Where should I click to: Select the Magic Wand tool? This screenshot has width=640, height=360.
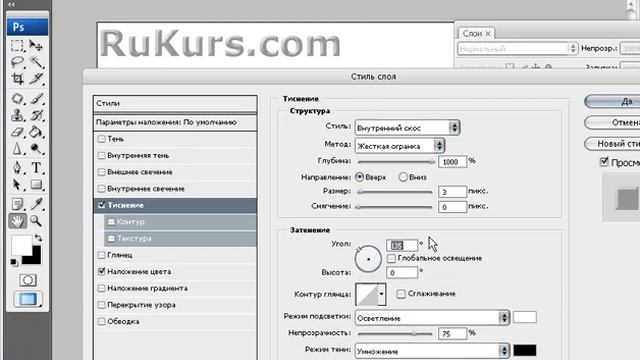[x=36, y=62]
